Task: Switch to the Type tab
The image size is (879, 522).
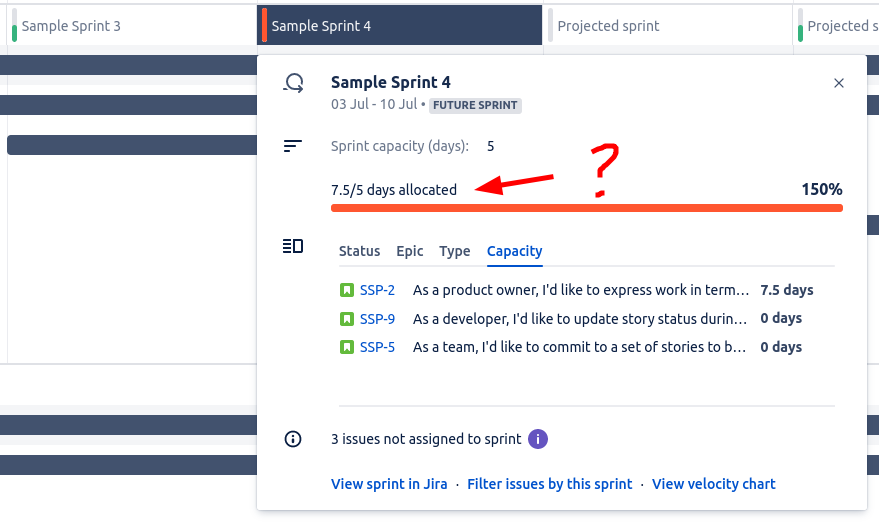Action: (x=455, y=251)
